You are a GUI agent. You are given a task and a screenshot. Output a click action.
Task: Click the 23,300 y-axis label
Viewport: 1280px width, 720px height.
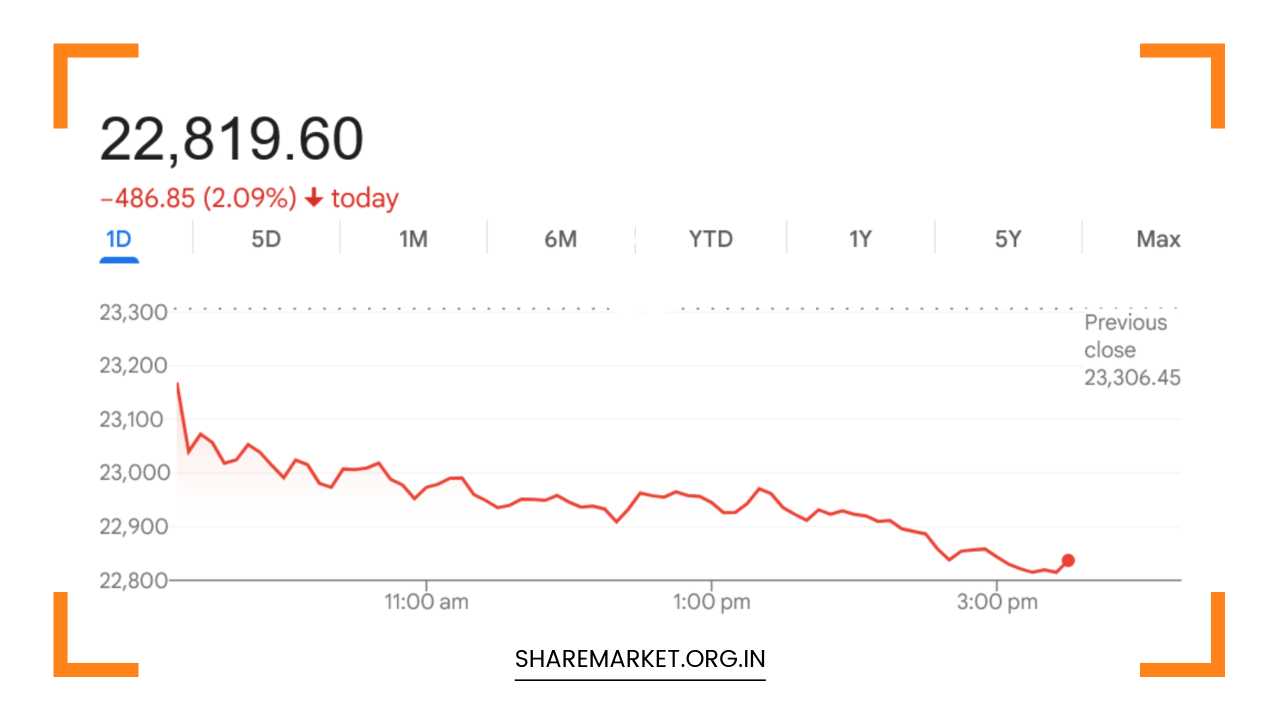point(133,312)
